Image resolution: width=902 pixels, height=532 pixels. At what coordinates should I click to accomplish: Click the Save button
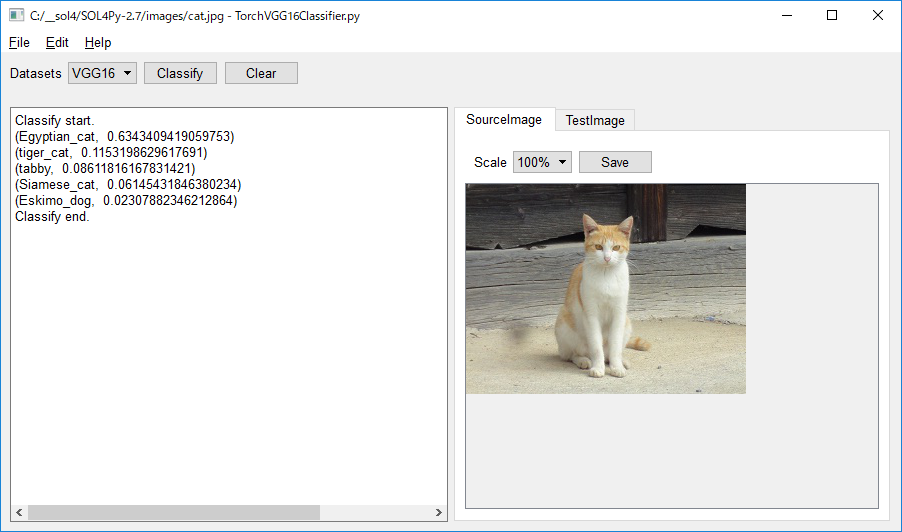[x=615, y=162]
